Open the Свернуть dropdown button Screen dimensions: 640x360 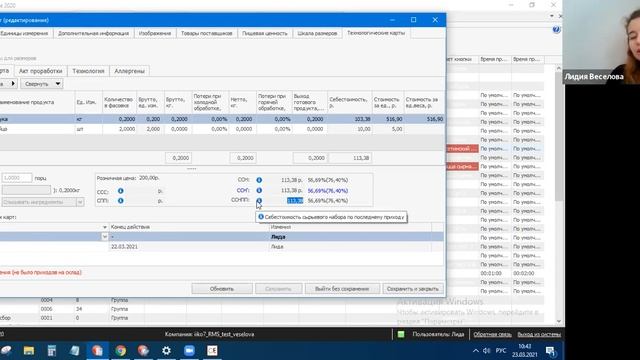[42, 84]
